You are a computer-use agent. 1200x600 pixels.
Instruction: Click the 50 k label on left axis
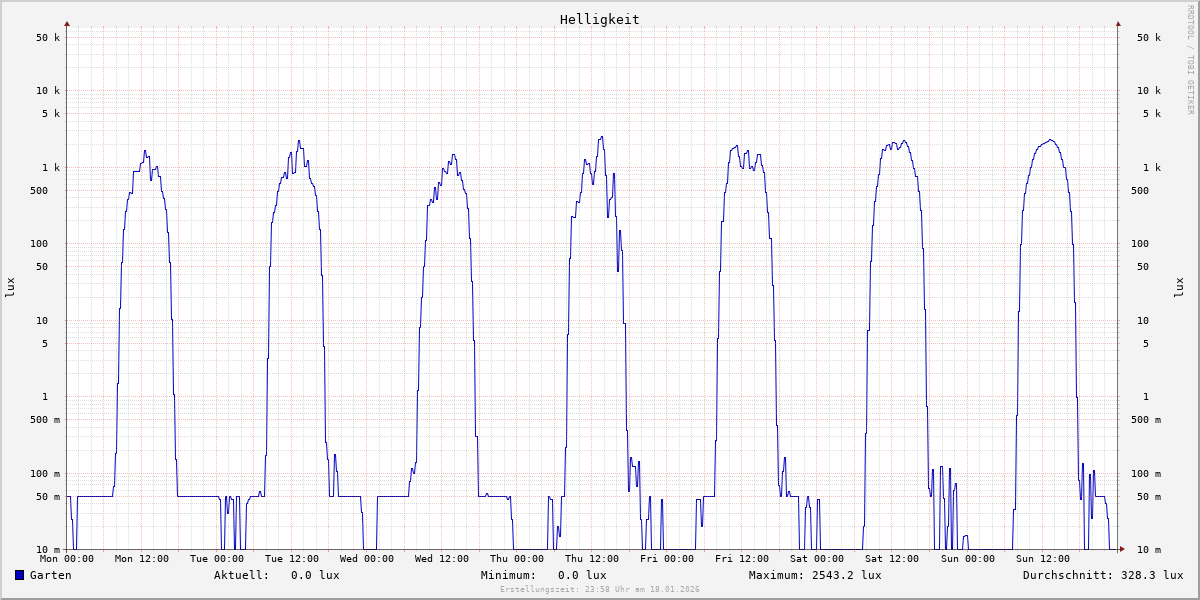point(48,38)
